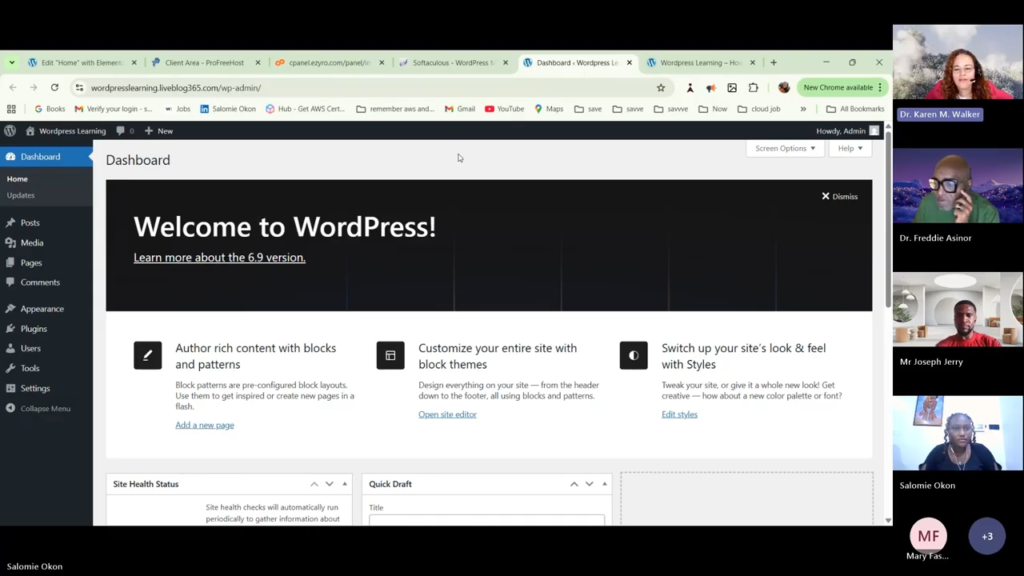Image resolution: width=1024 pixels, height=576 pixels.
Task: Bookmark this page with the star icon
Action: (x=660, y=88)
